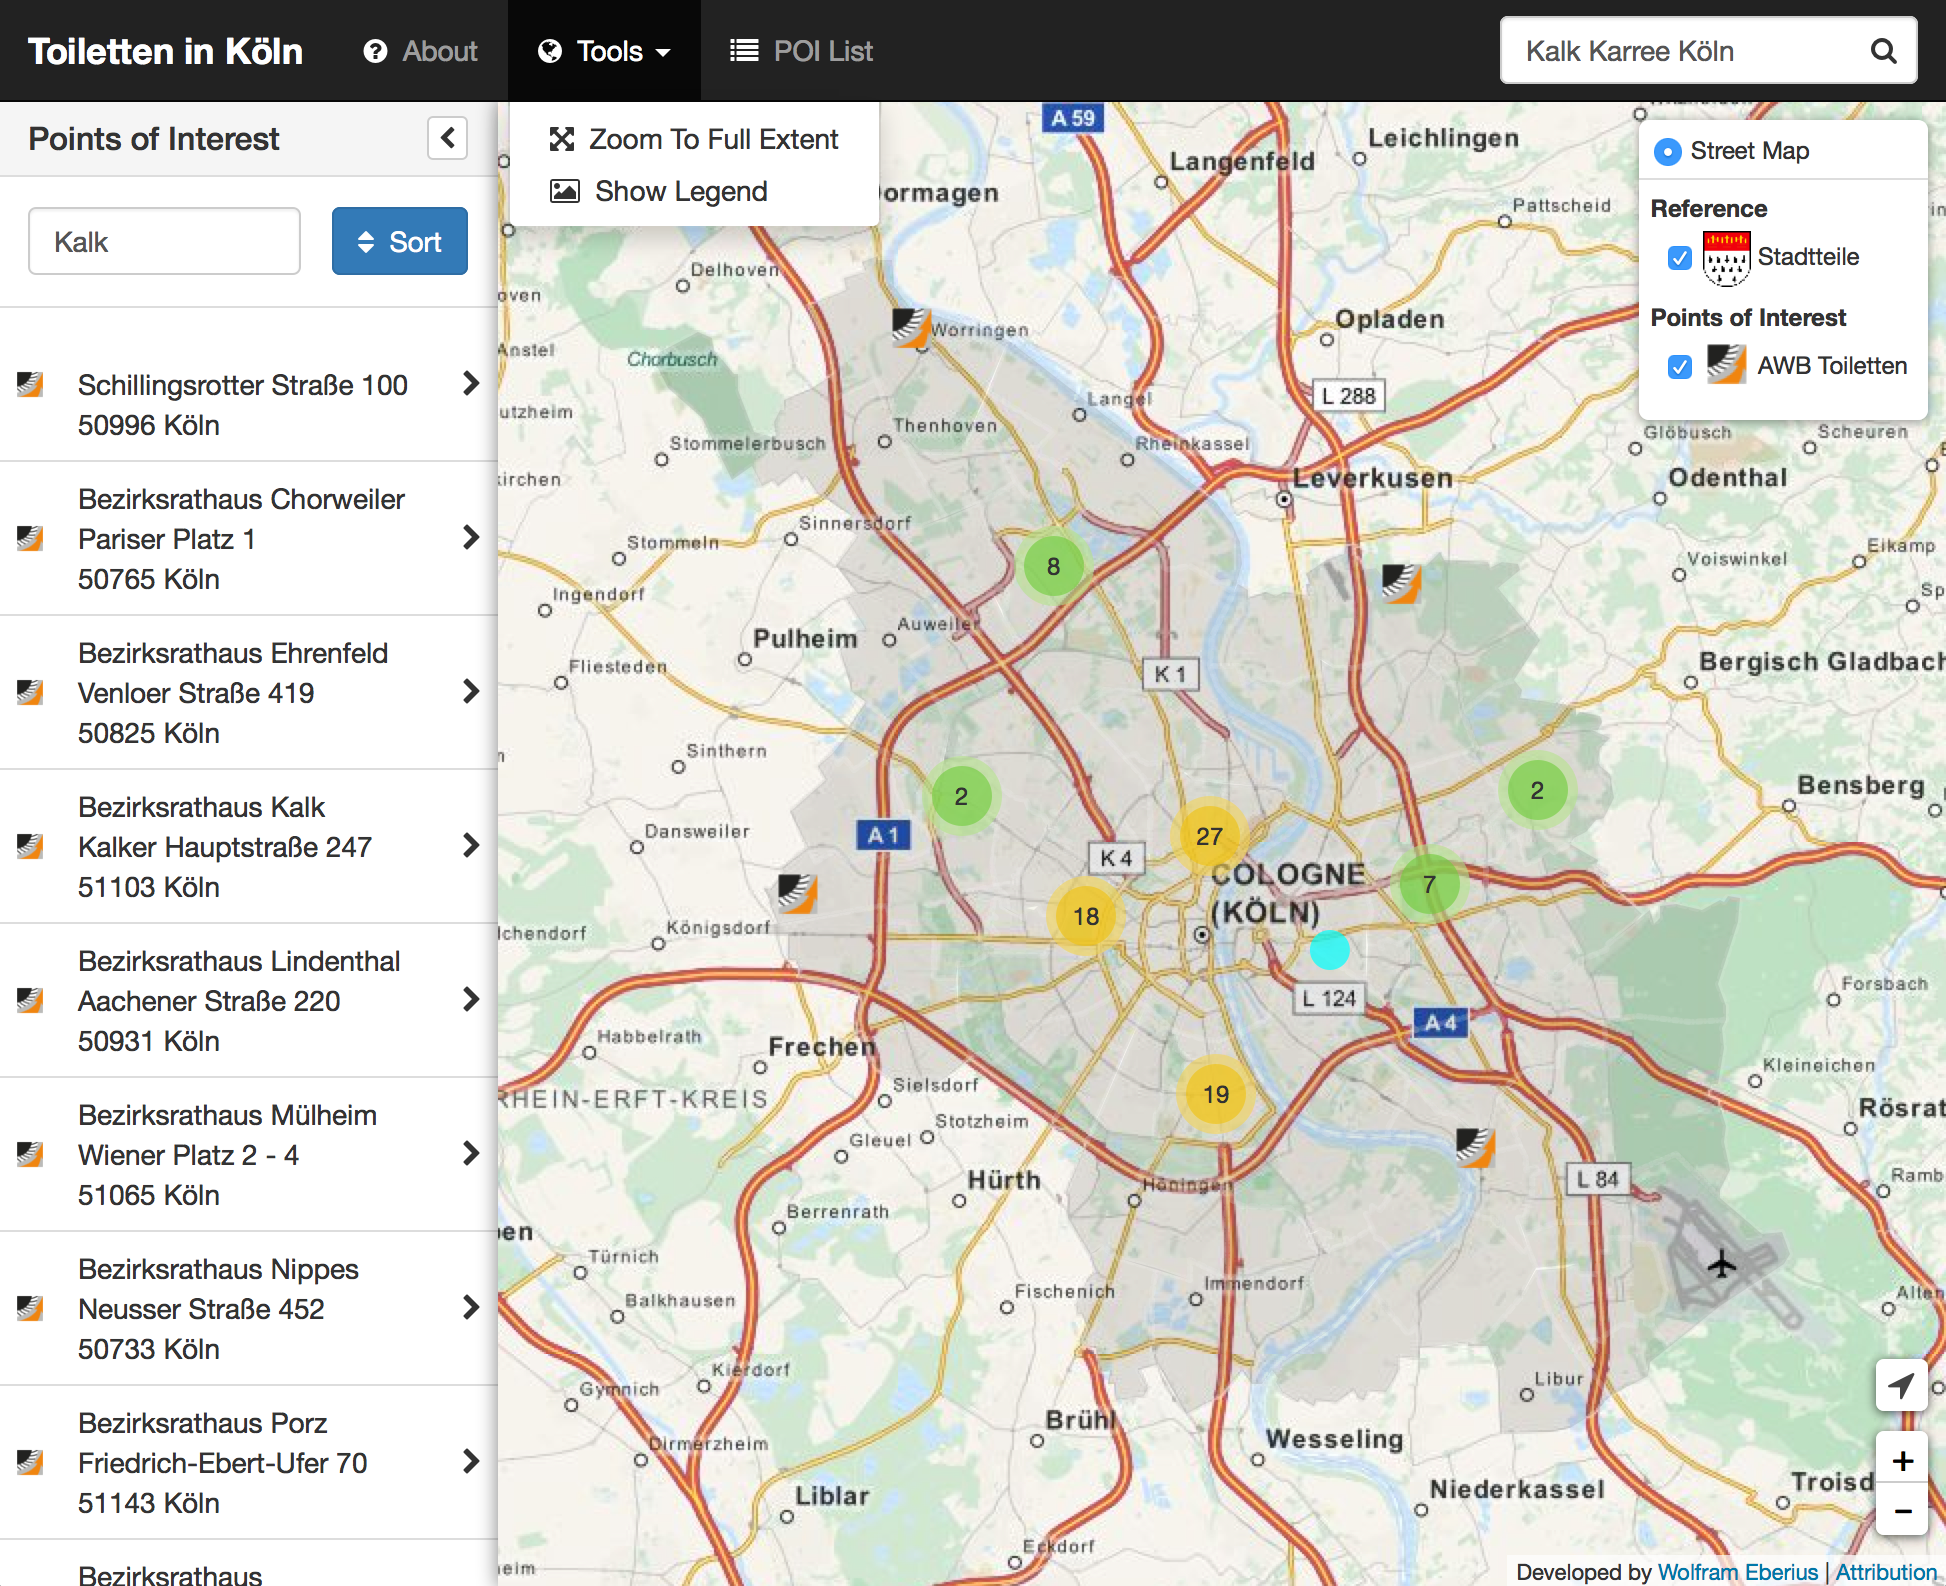Toggle the AWB Toiletten layer checkbox
The height and width of the screenshot is (1586, 1946).
point(1680,366)
